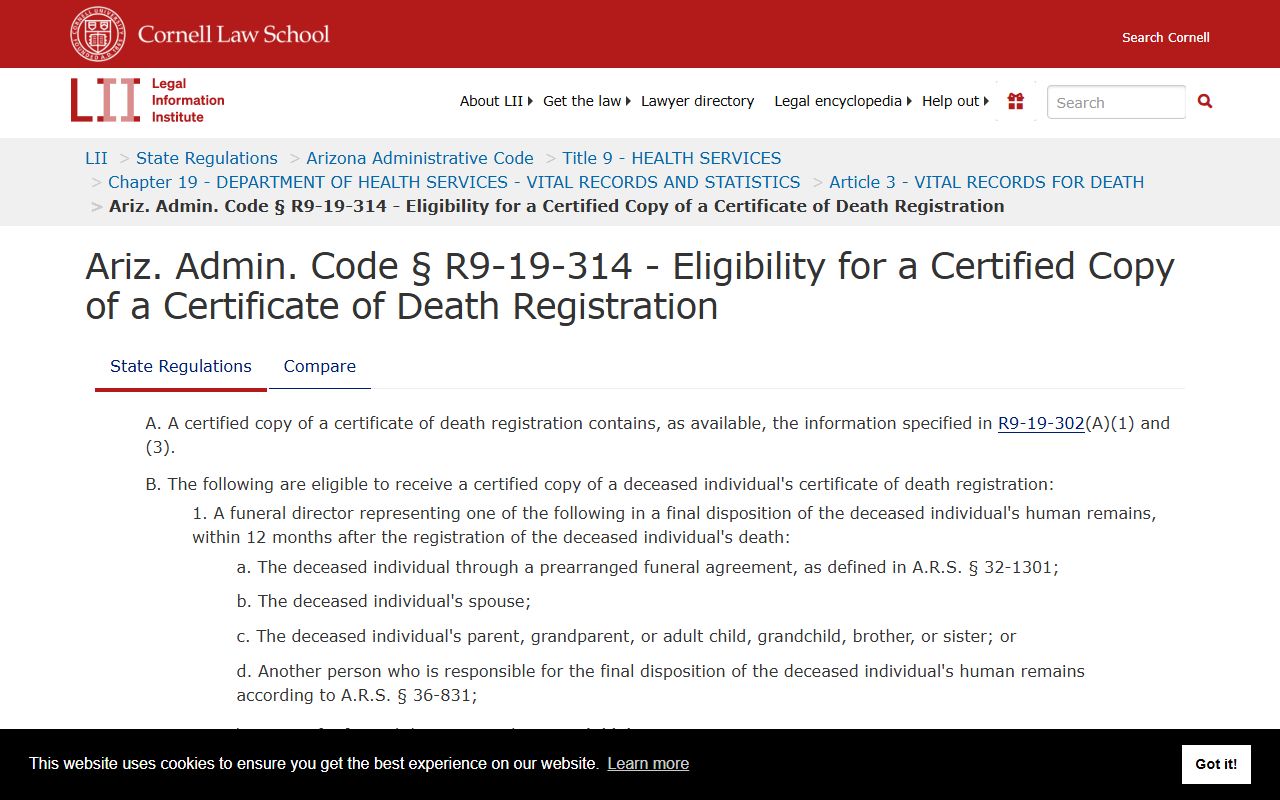This screenshot has width=1280, height=800.
Task: Open State Regulations breadcrumb link
Action: [x=207, y=158]
